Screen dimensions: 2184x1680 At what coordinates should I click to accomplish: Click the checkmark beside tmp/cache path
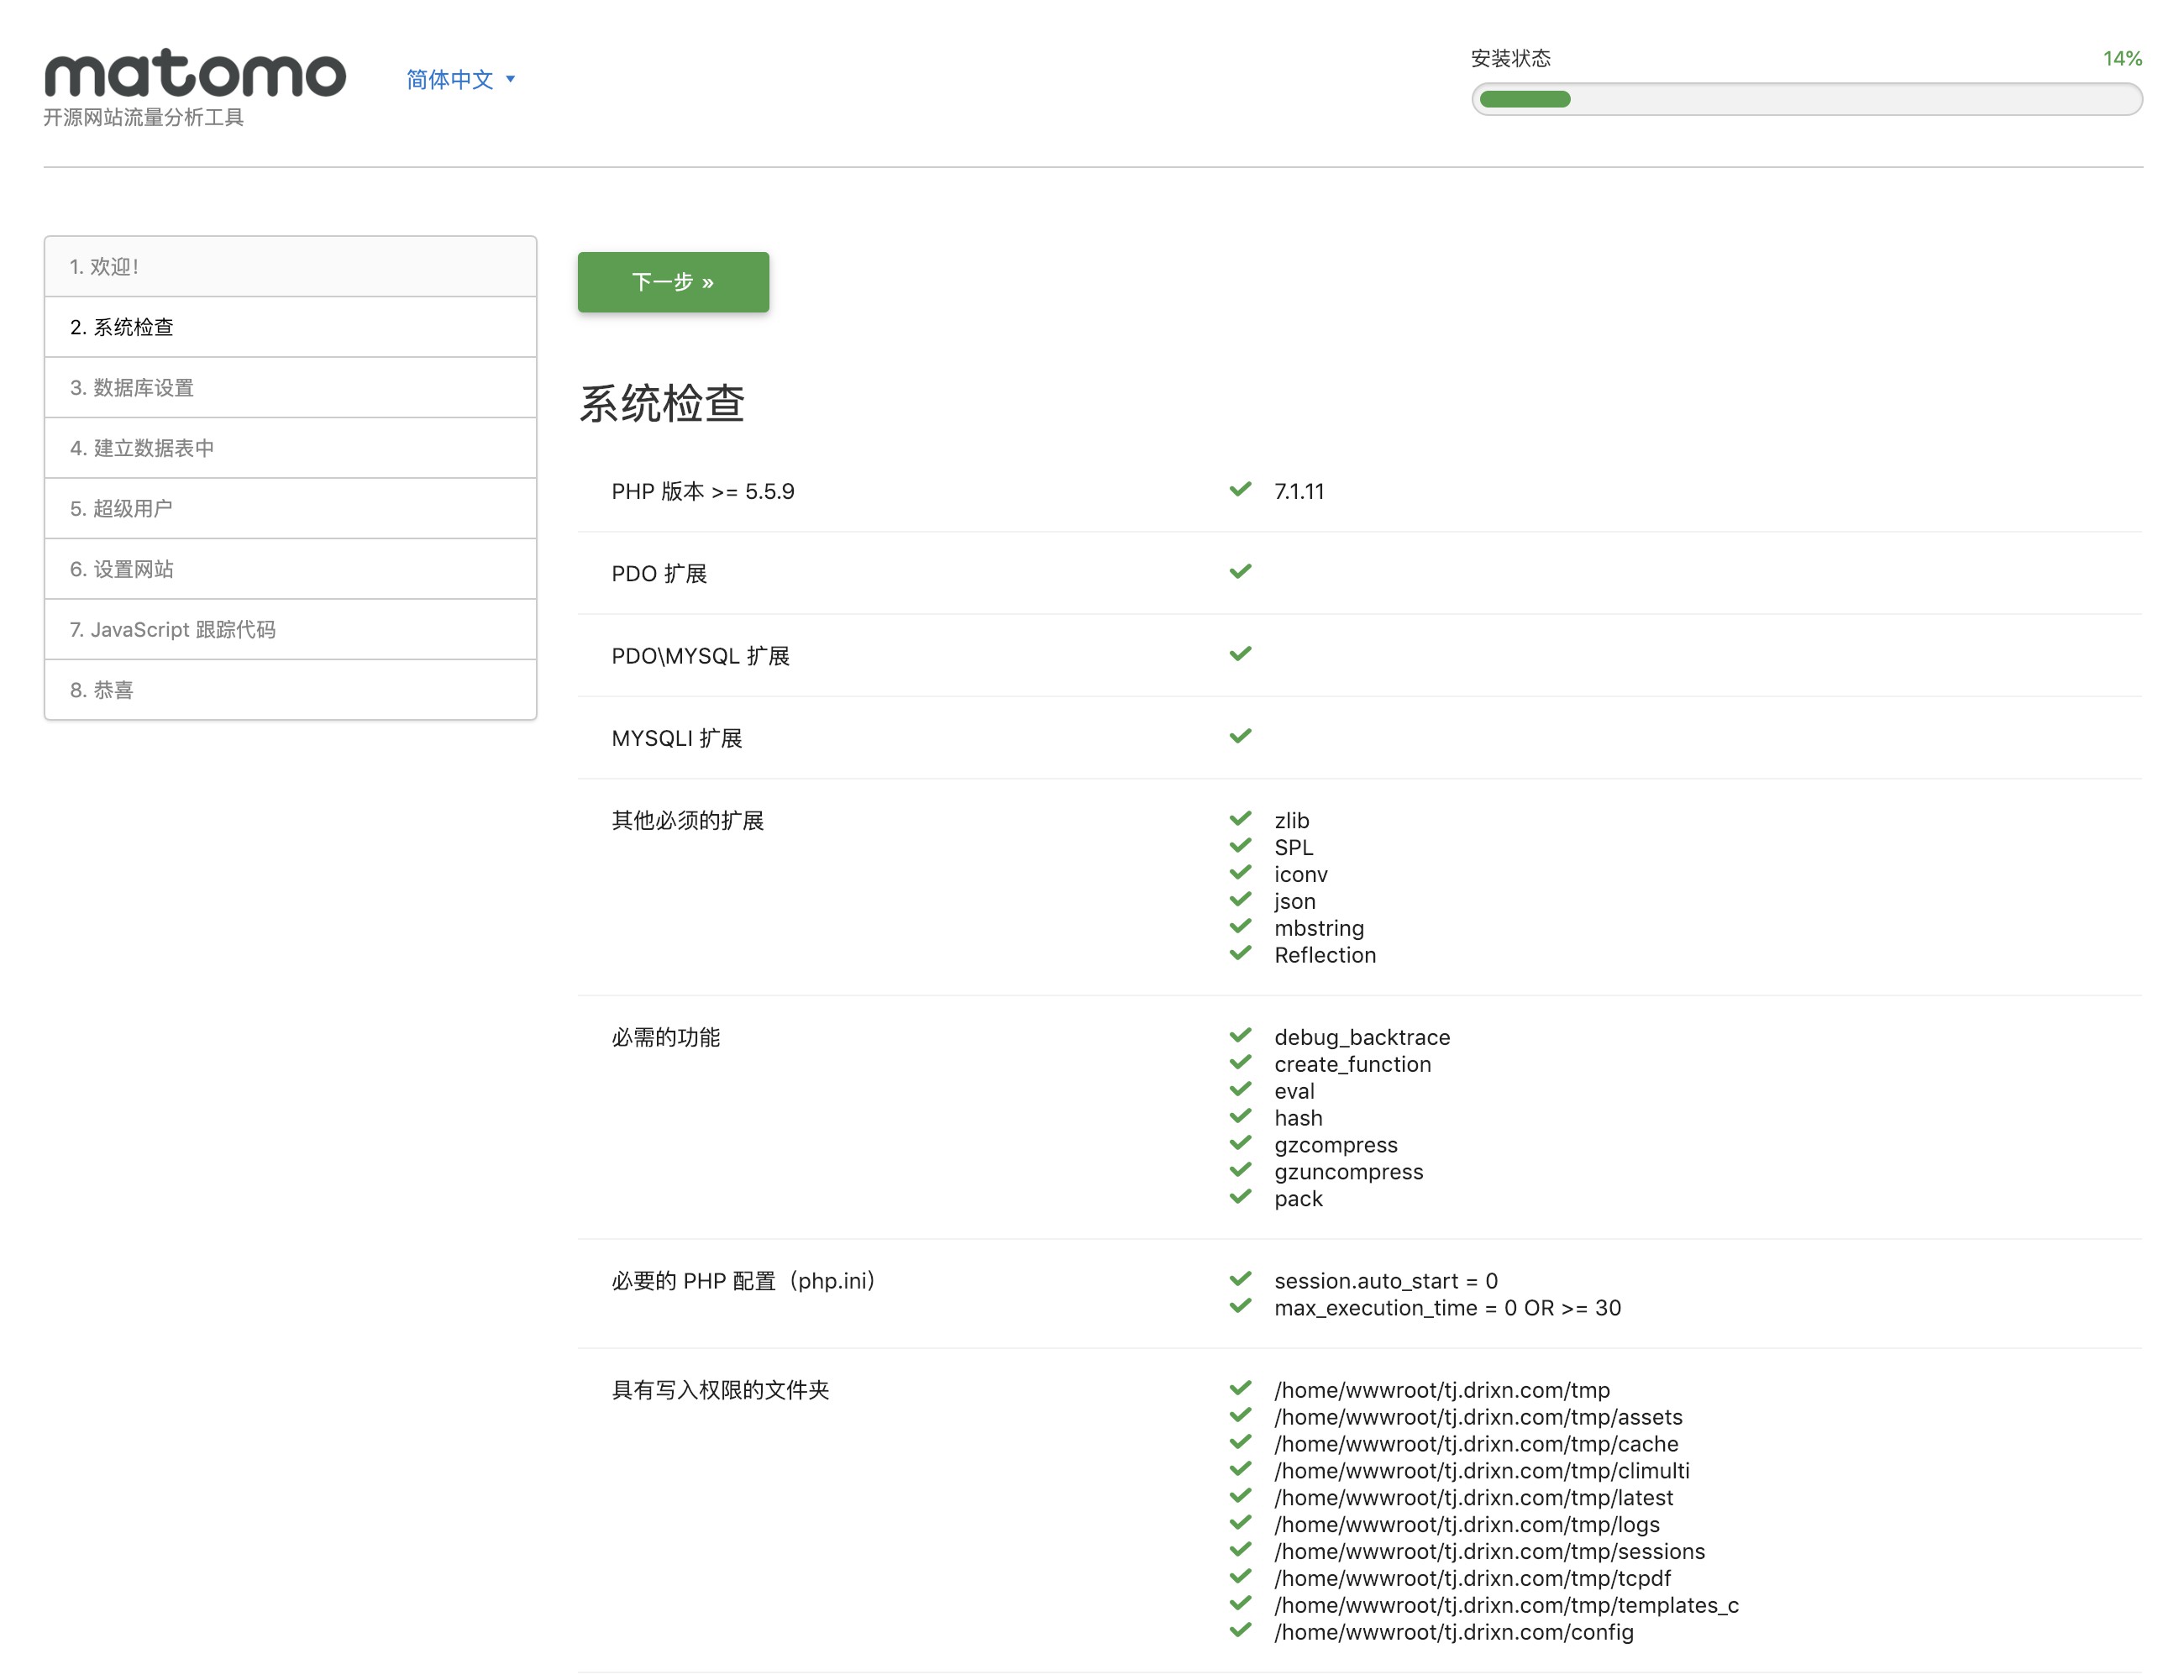pos(1240,1442)
